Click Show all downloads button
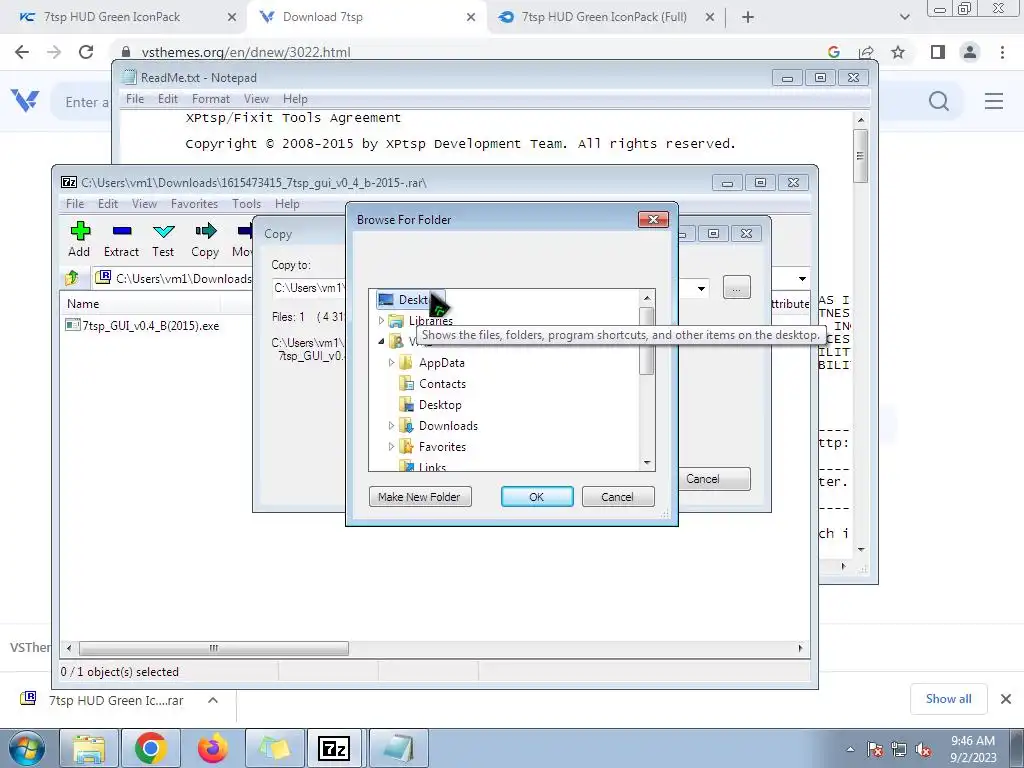The image size is (1024, 768). click(948, 699)
